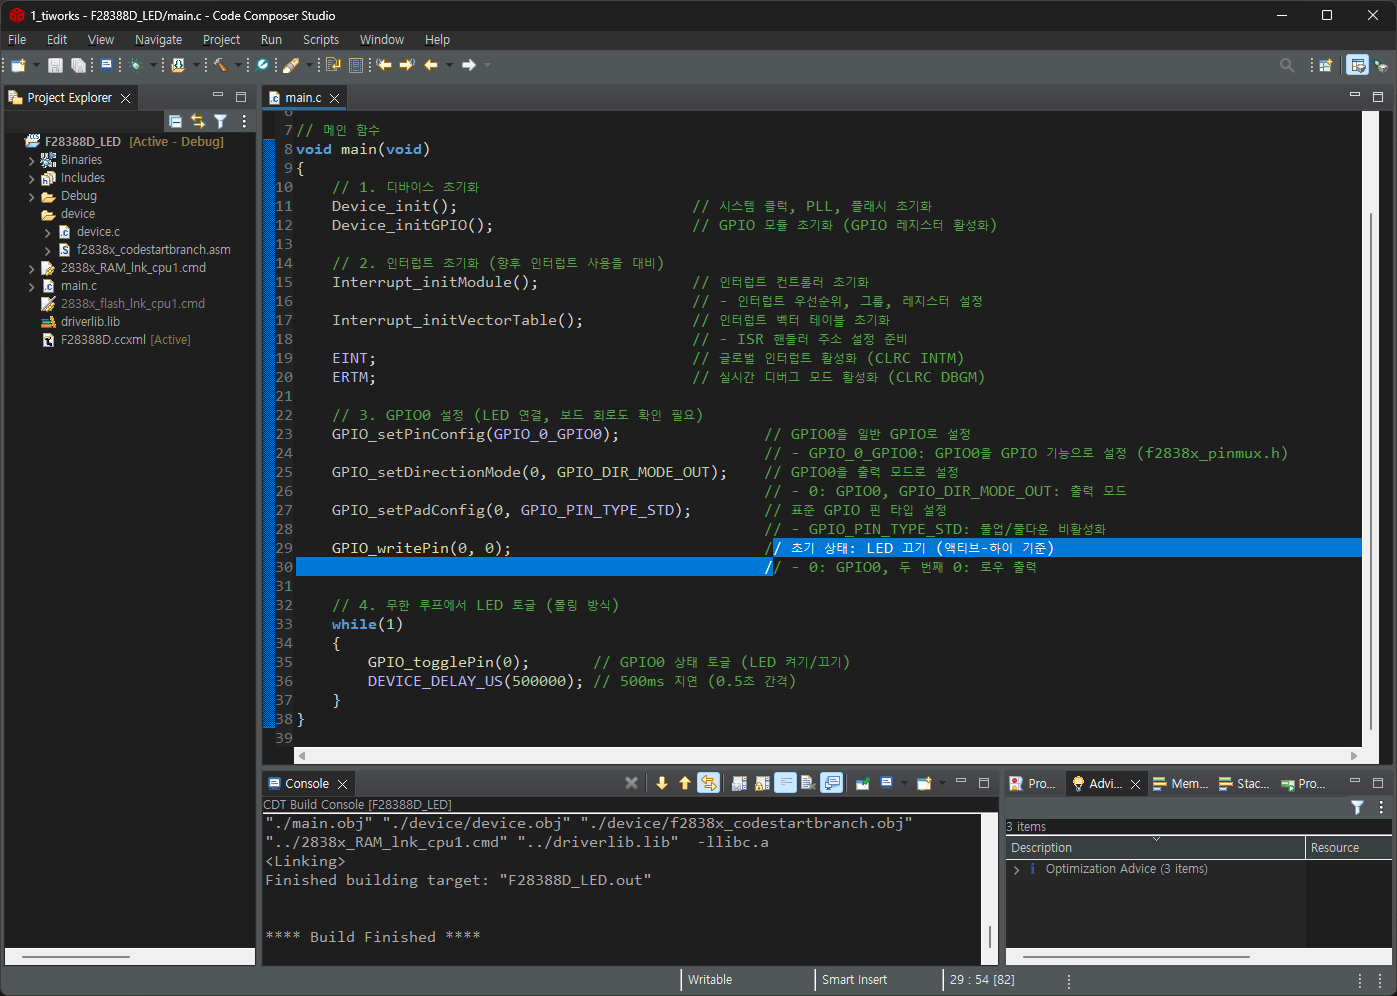Close the main.c editor tab
Image resolution: width=1397 pixels, height=996 pixels.
(335, 98)
